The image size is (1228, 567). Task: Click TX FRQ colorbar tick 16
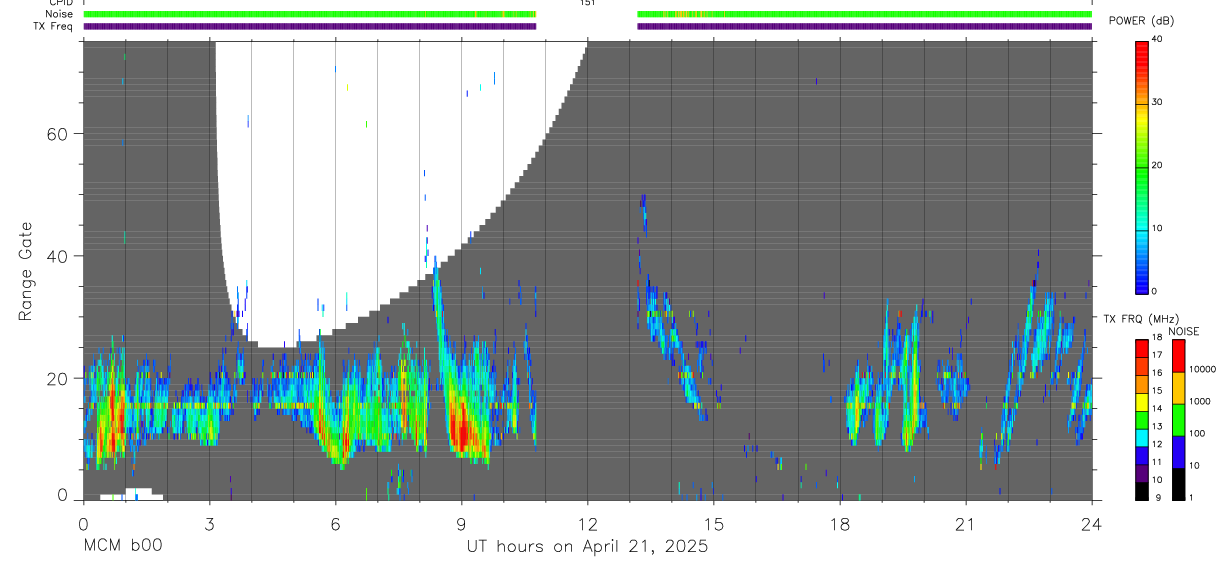point(1159,373)
